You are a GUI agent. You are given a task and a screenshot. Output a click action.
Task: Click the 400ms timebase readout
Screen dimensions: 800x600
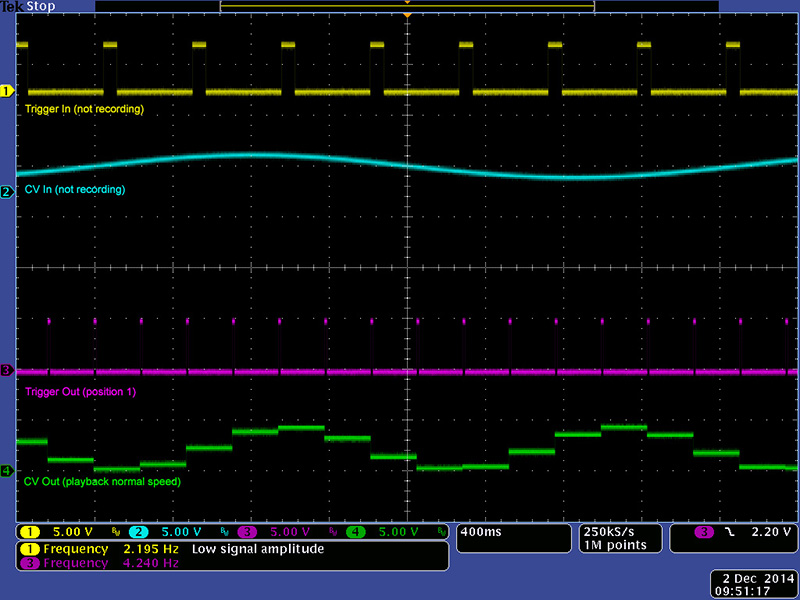(x=483, y=532)
